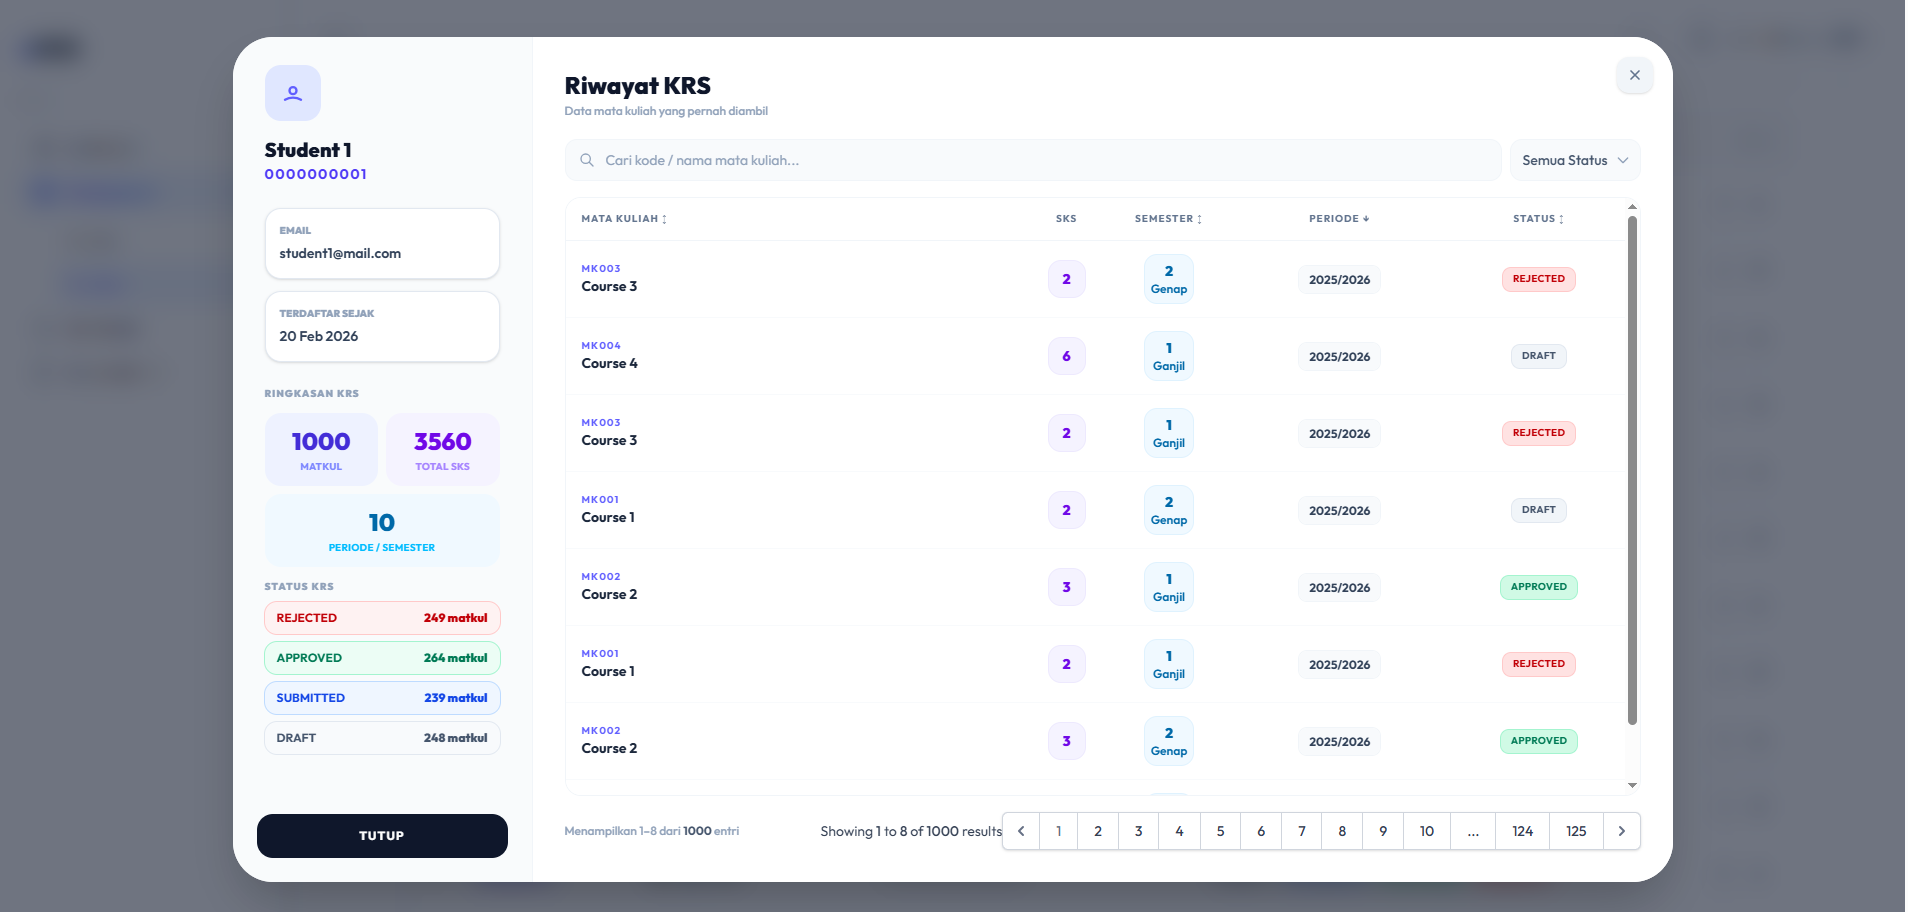Go to page 9

tap(1383, 831)
